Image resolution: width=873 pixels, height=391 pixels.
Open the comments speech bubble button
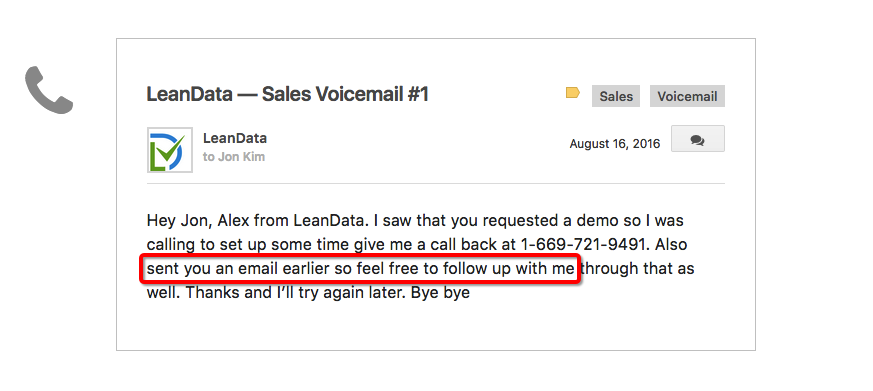coord(698,139)
